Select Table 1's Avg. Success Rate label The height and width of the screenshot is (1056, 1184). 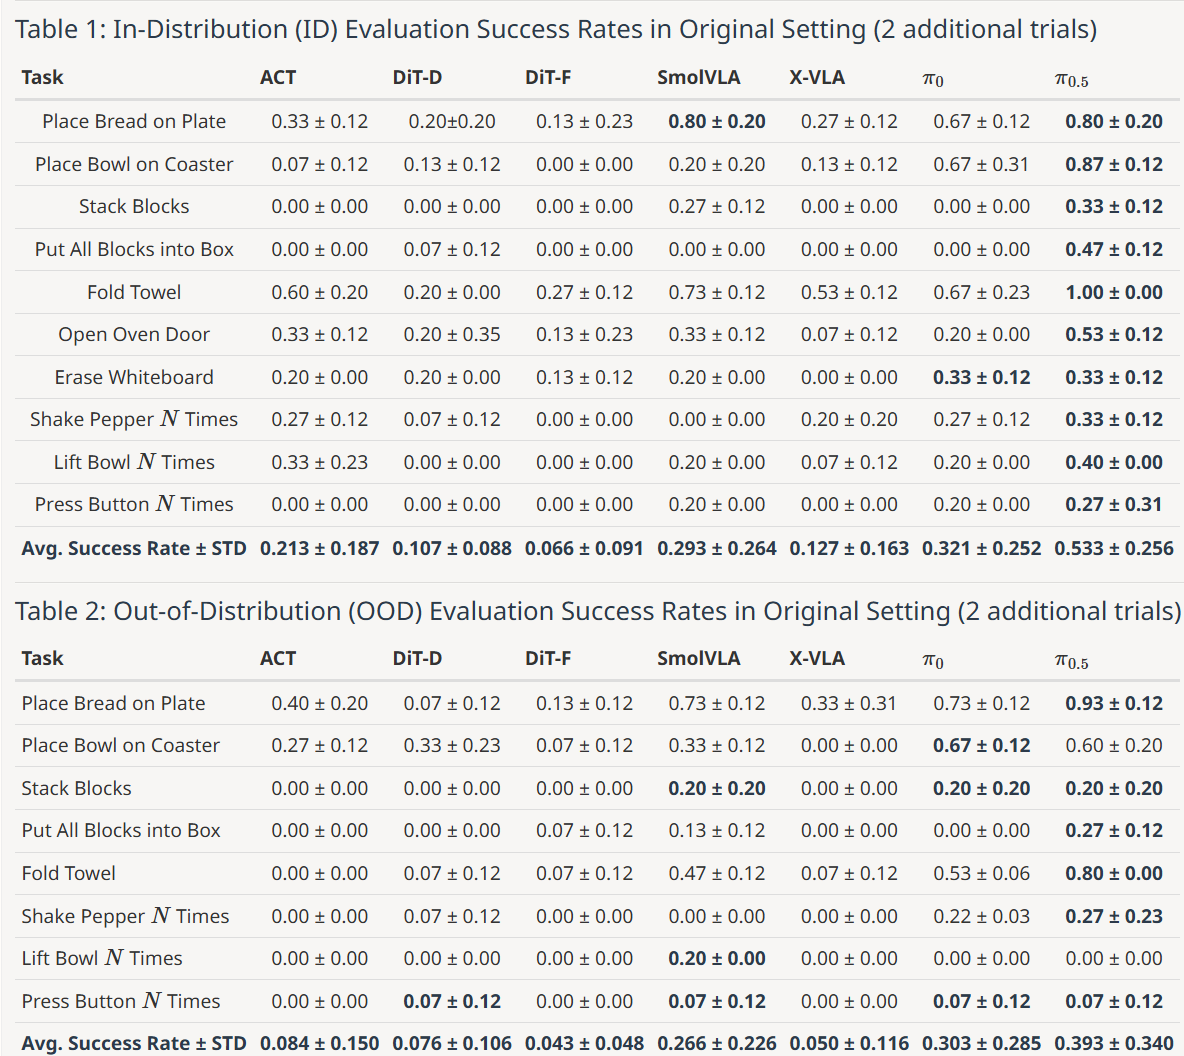tap(134, 548)
